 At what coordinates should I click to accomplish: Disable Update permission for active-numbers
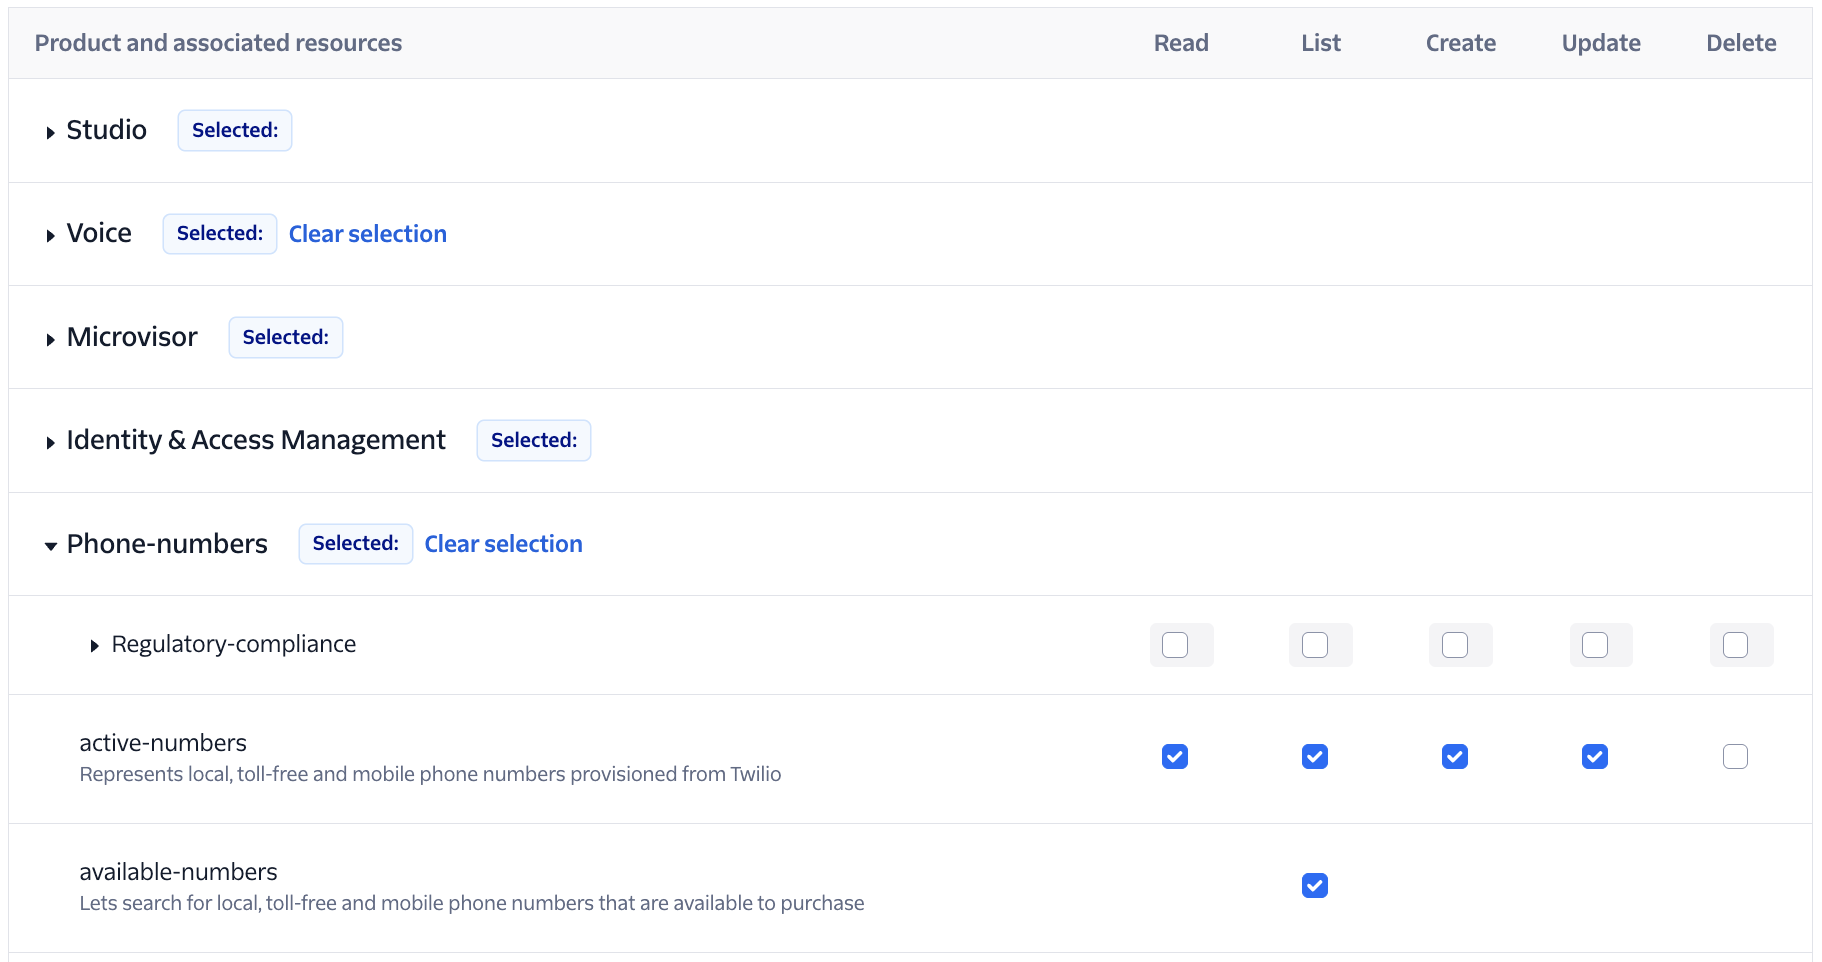coord(1594,757)
